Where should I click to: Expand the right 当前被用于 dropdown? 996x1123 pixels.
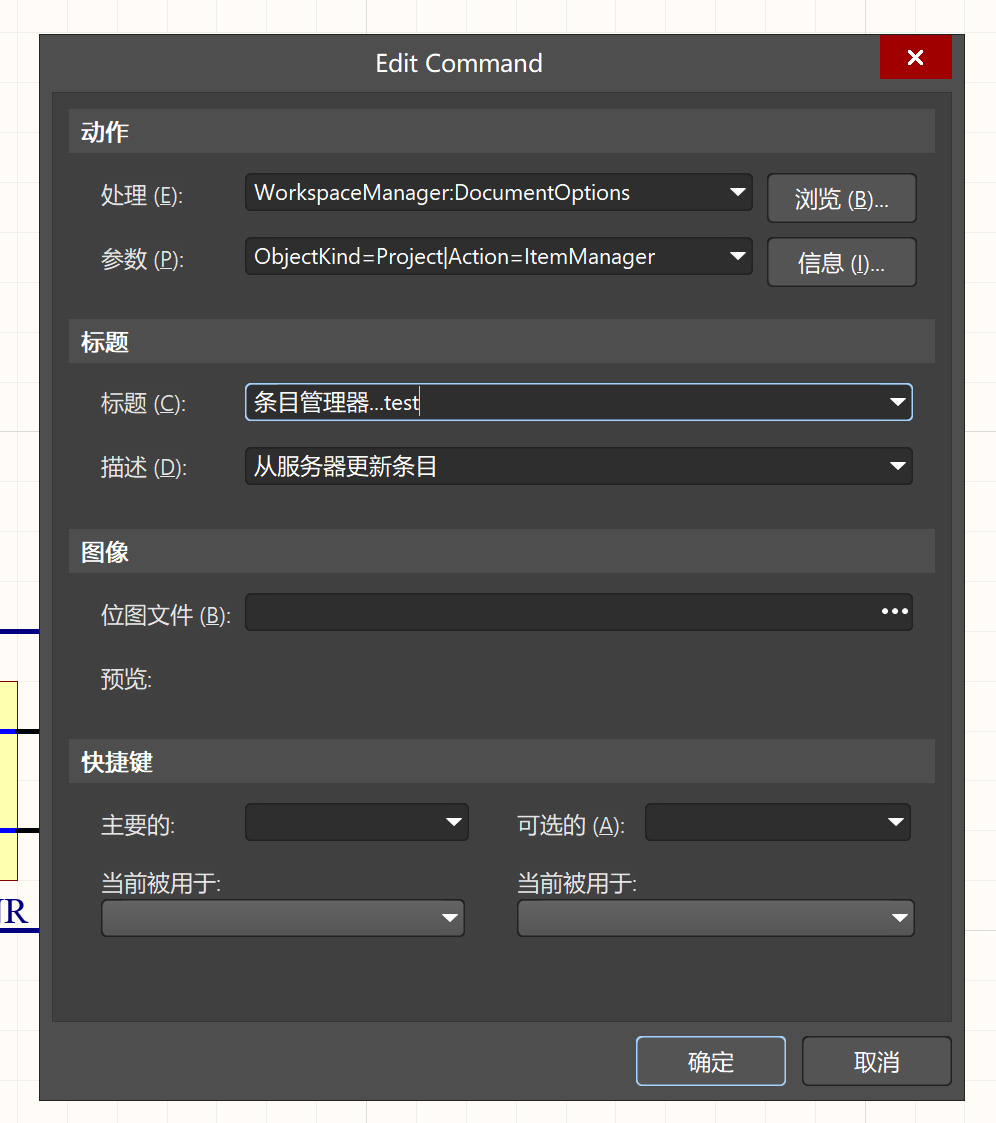tap(900, 918)
